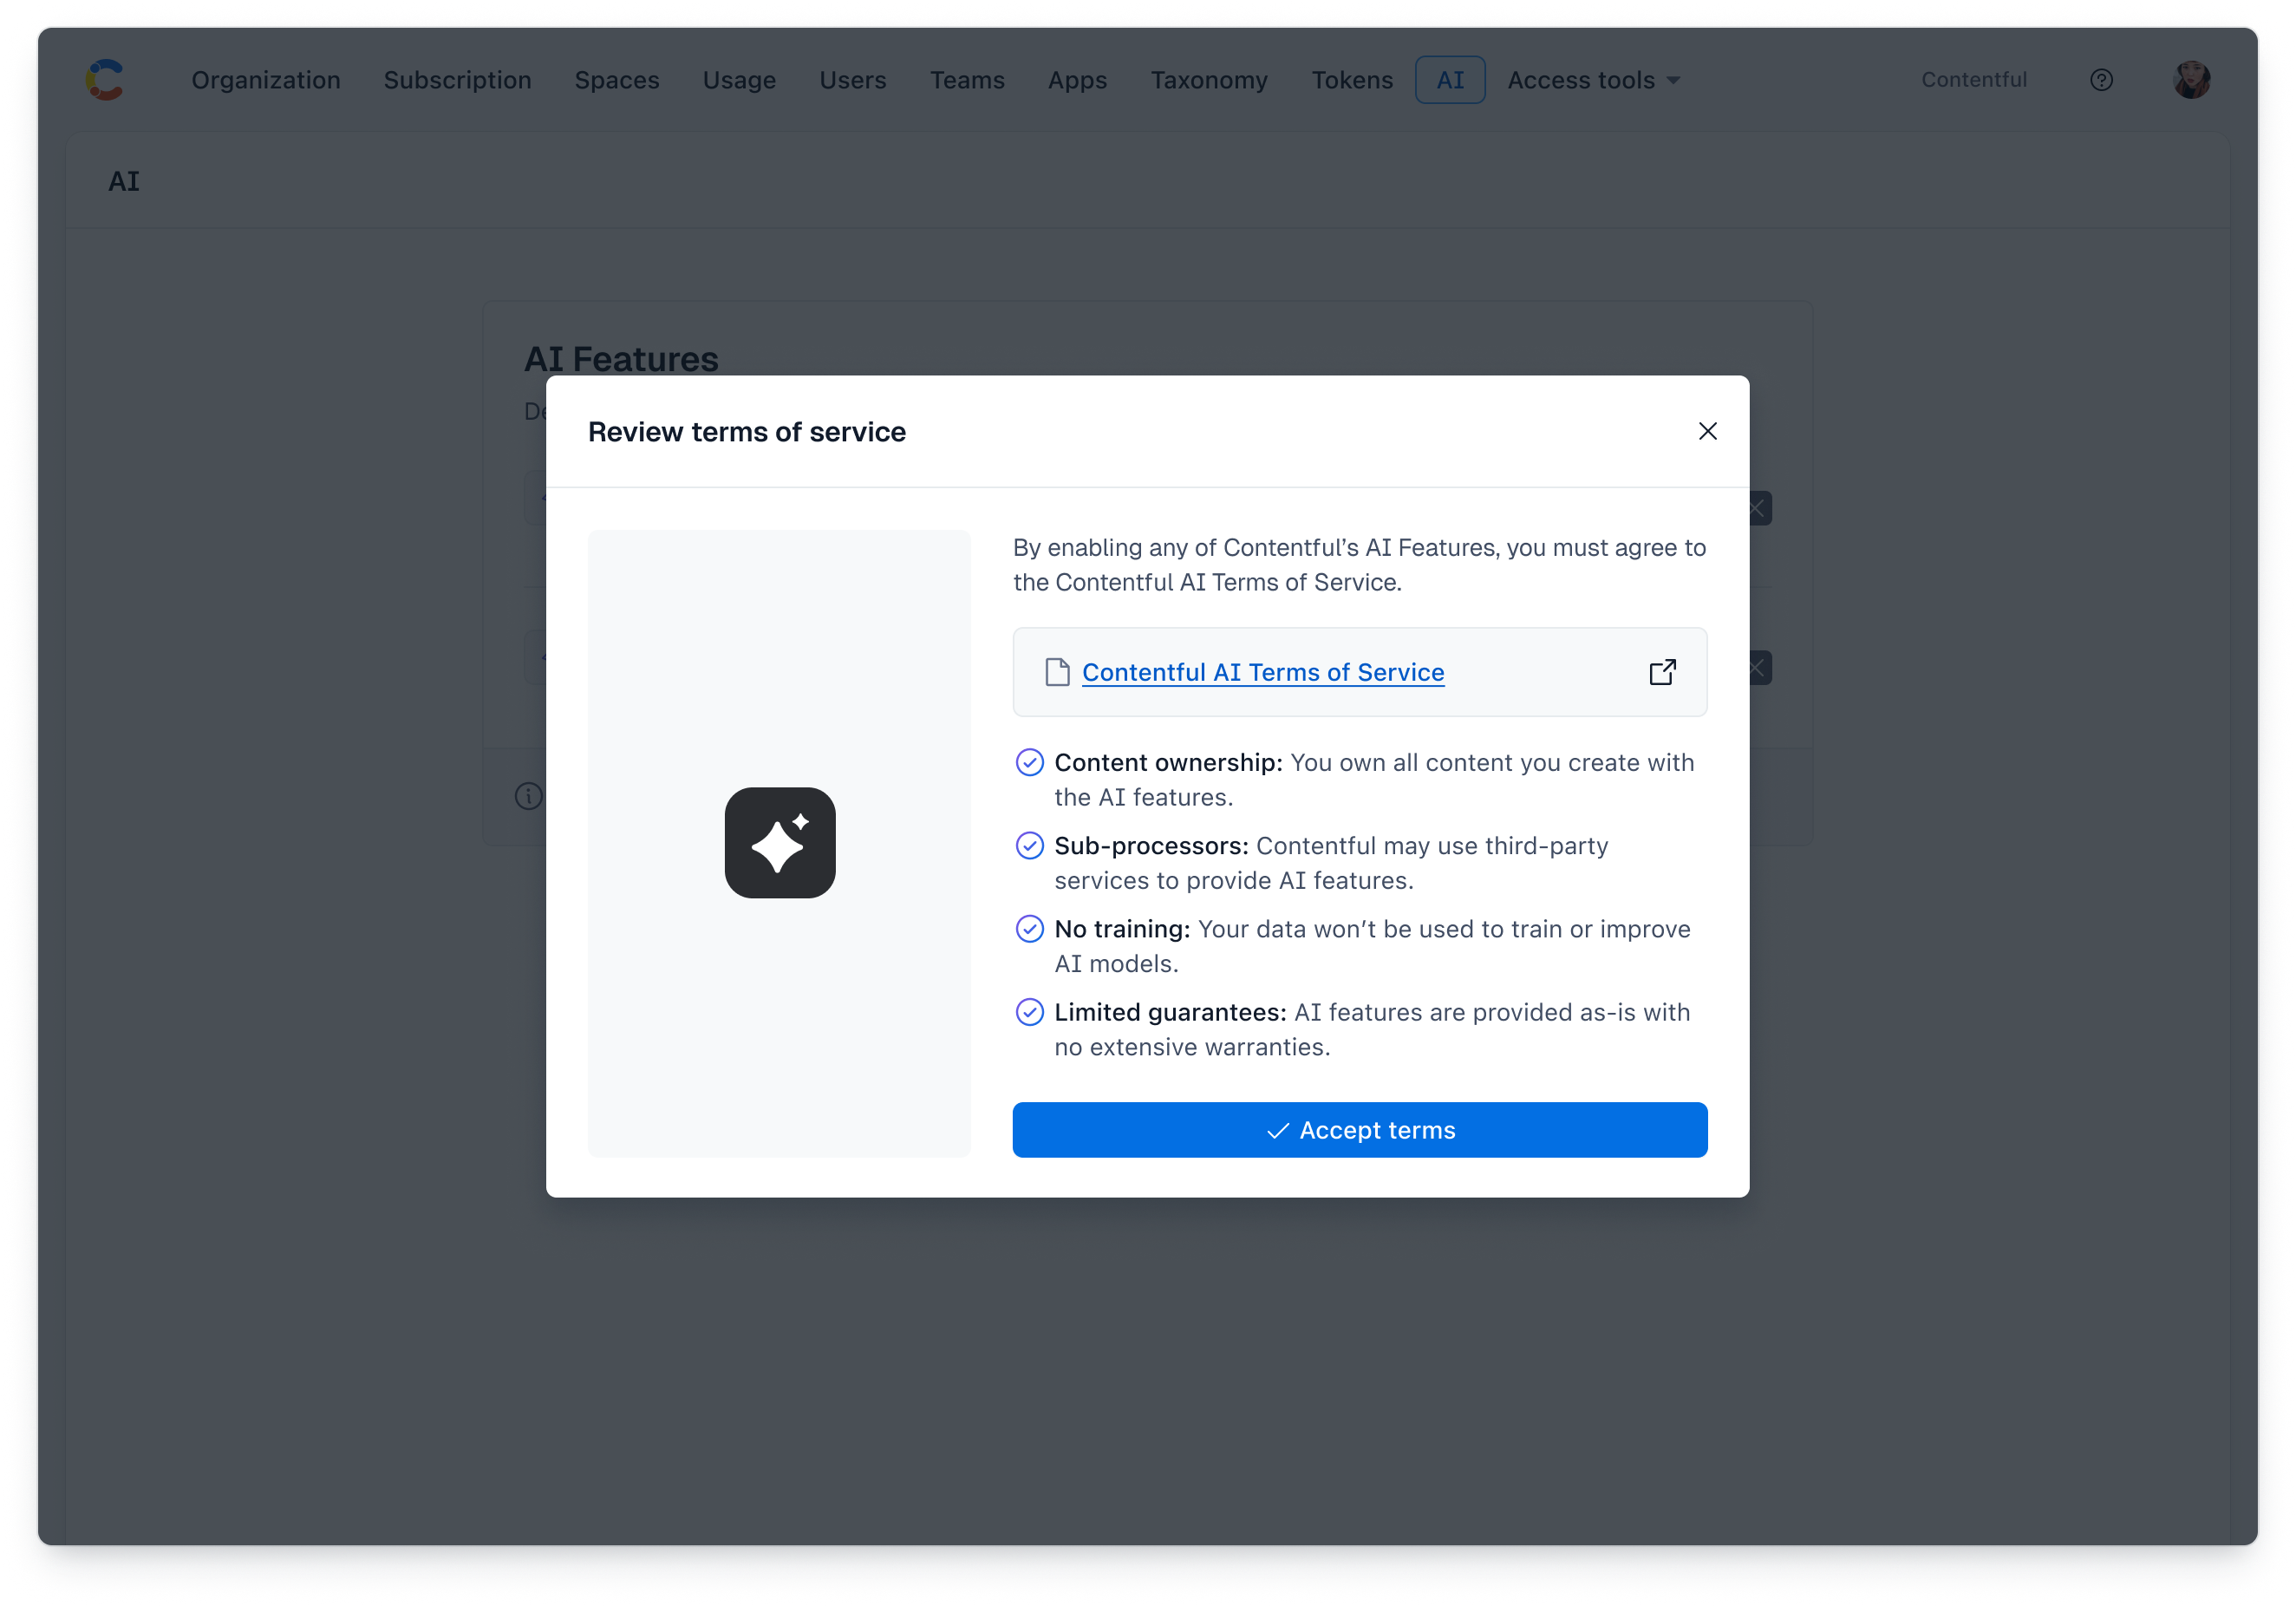Image resolution: width=2296 pixels, height=1606 pixels.
Task: Expand the Access tools dropdown
Action: [x=1593, y=80]
